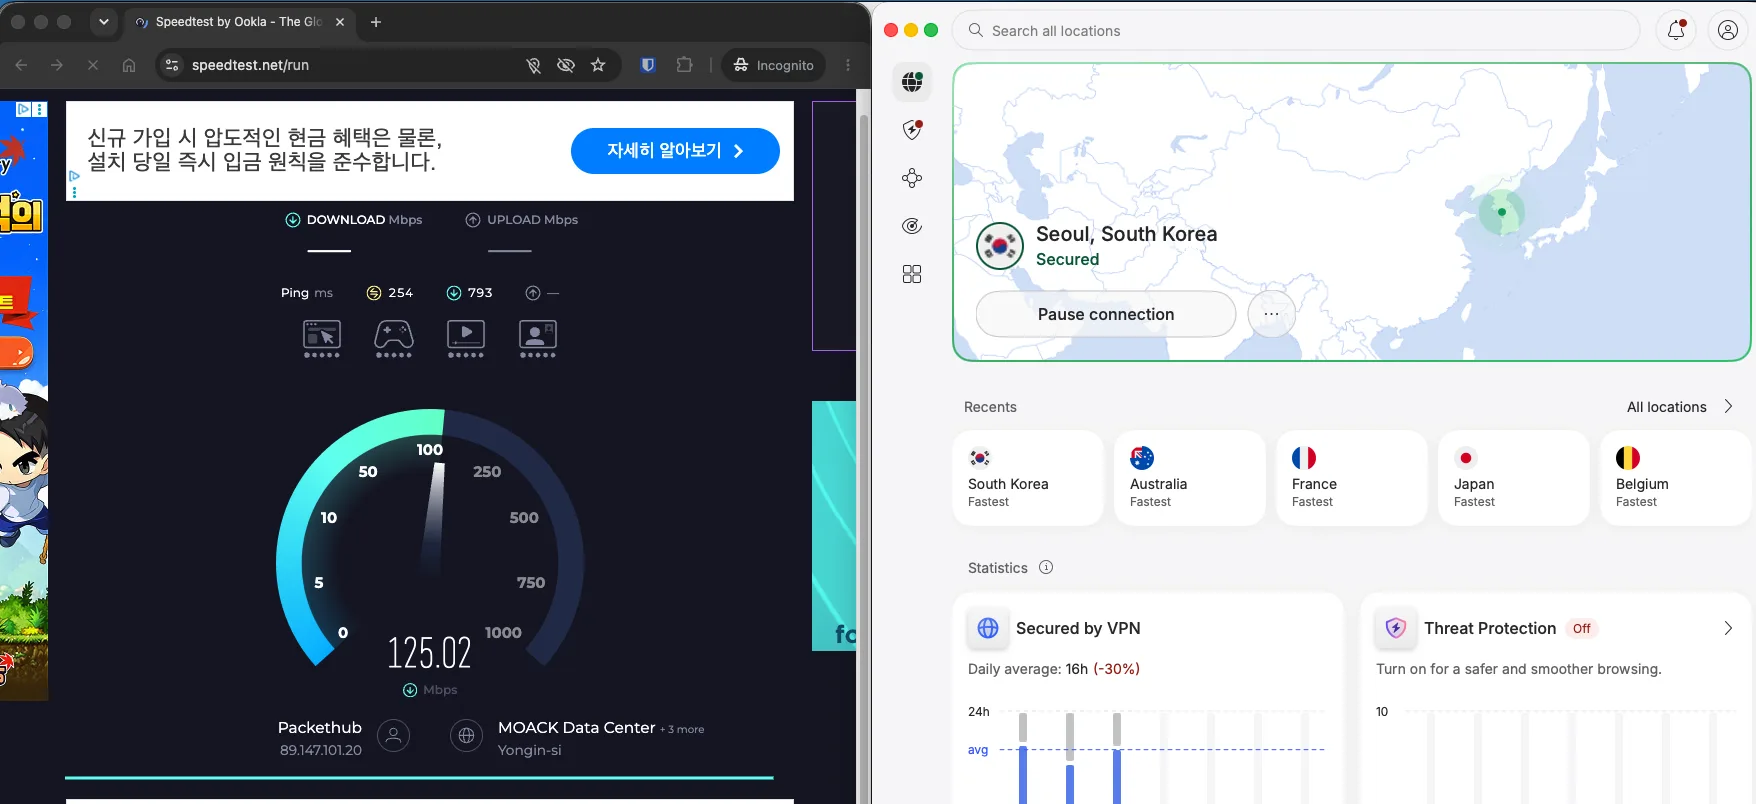Click the Search all locations field
The width and height of the screenshot is (1756, 804).
click(1296, 30)
